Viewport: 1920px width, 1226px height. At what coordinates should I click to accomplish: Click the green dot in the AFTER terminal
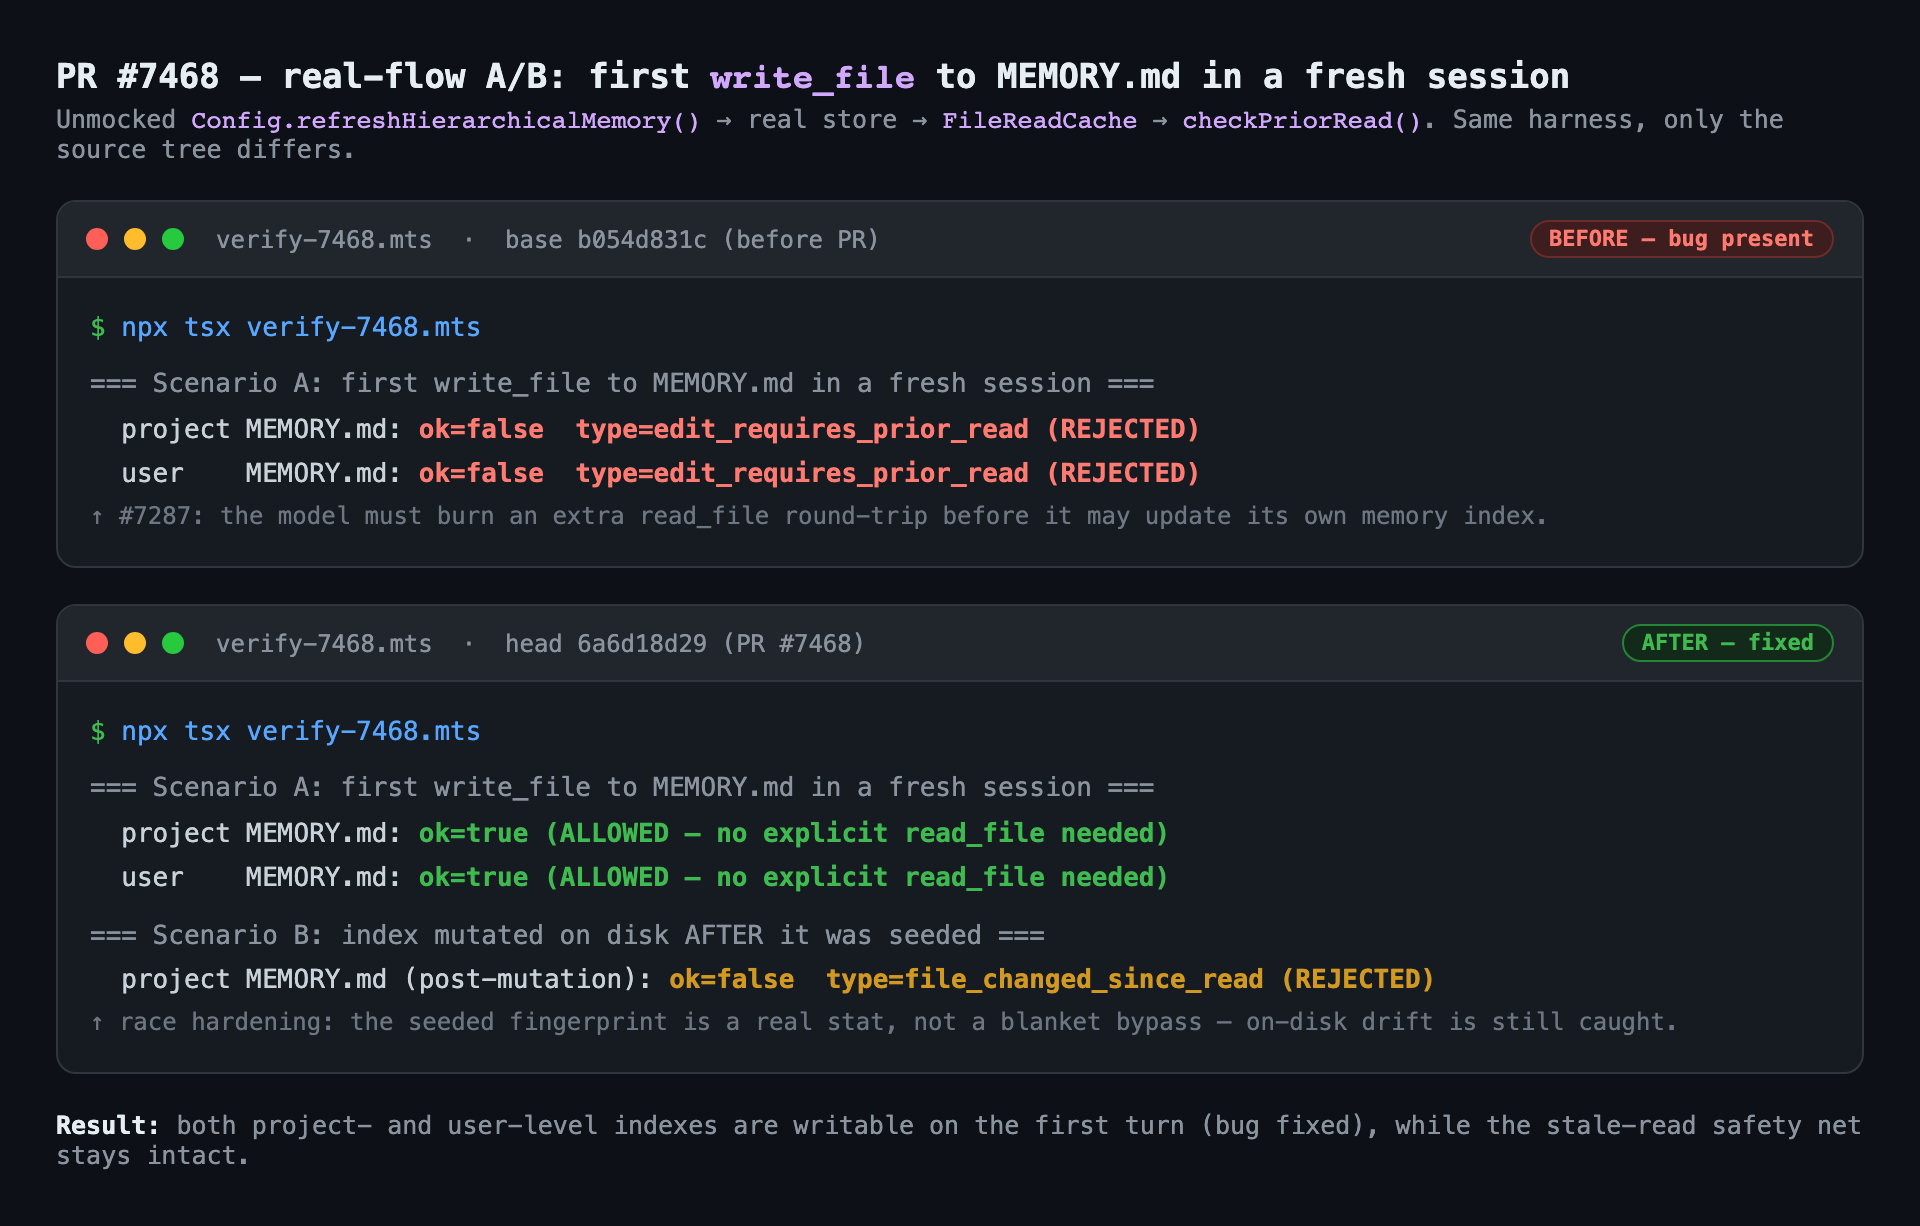pyautogui.click(x=173, y=643)
